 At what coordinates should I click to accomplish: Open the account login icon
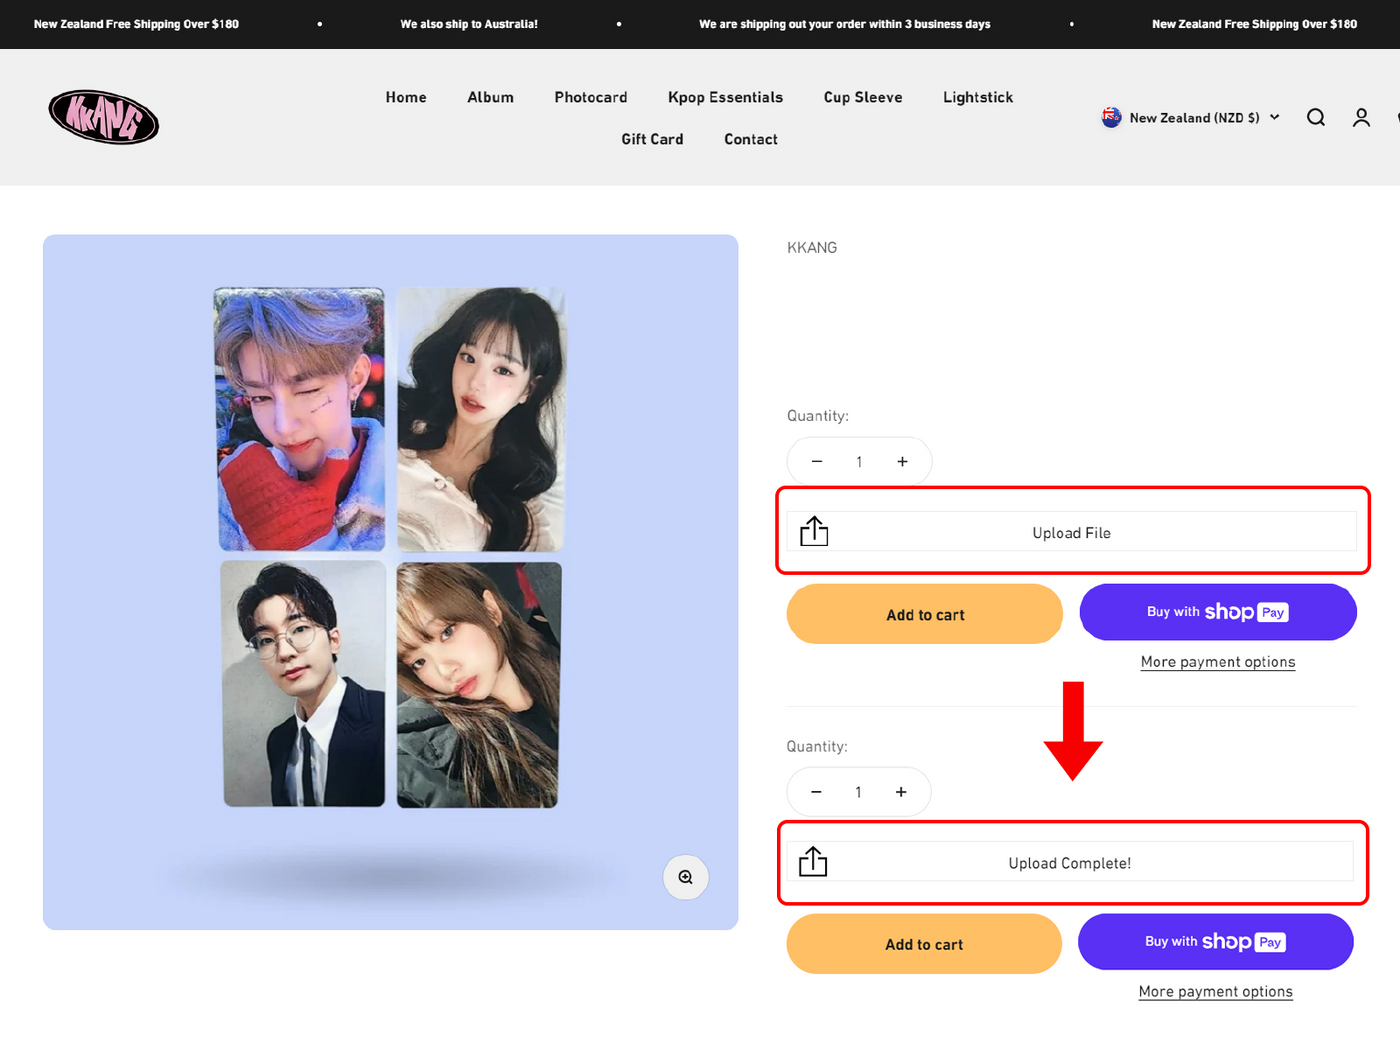pyautogui.click(x=1361, y=117)
